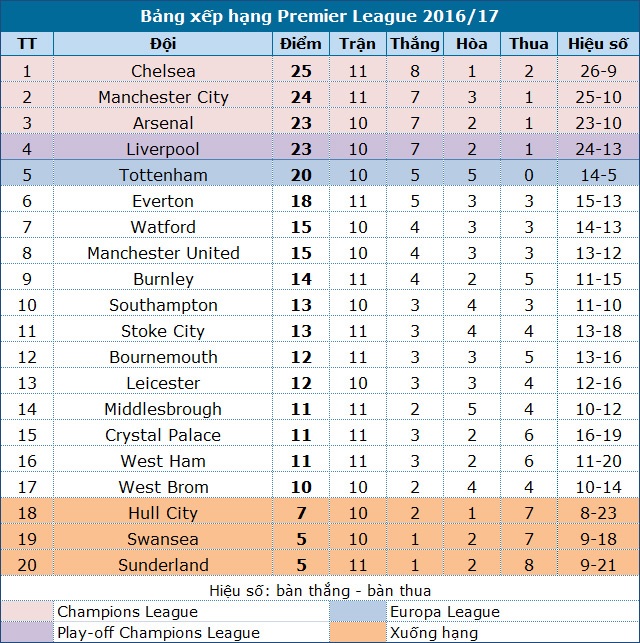This screenshot has height=643, width=640.
Task: Click the Trận column header
Action: [357, 44]
